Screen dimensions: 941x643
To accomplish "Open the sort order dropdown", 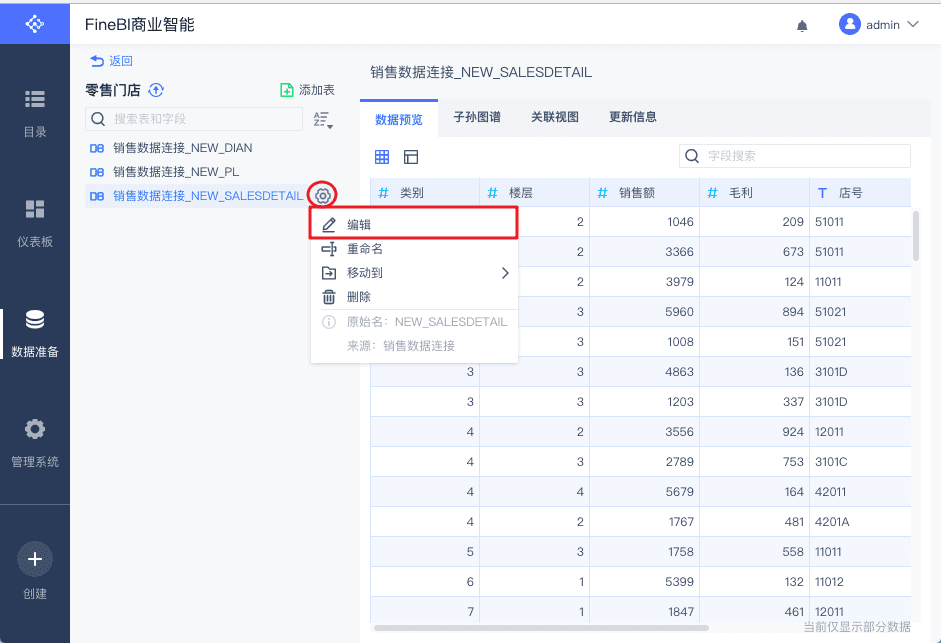I will tap(322, 120).
